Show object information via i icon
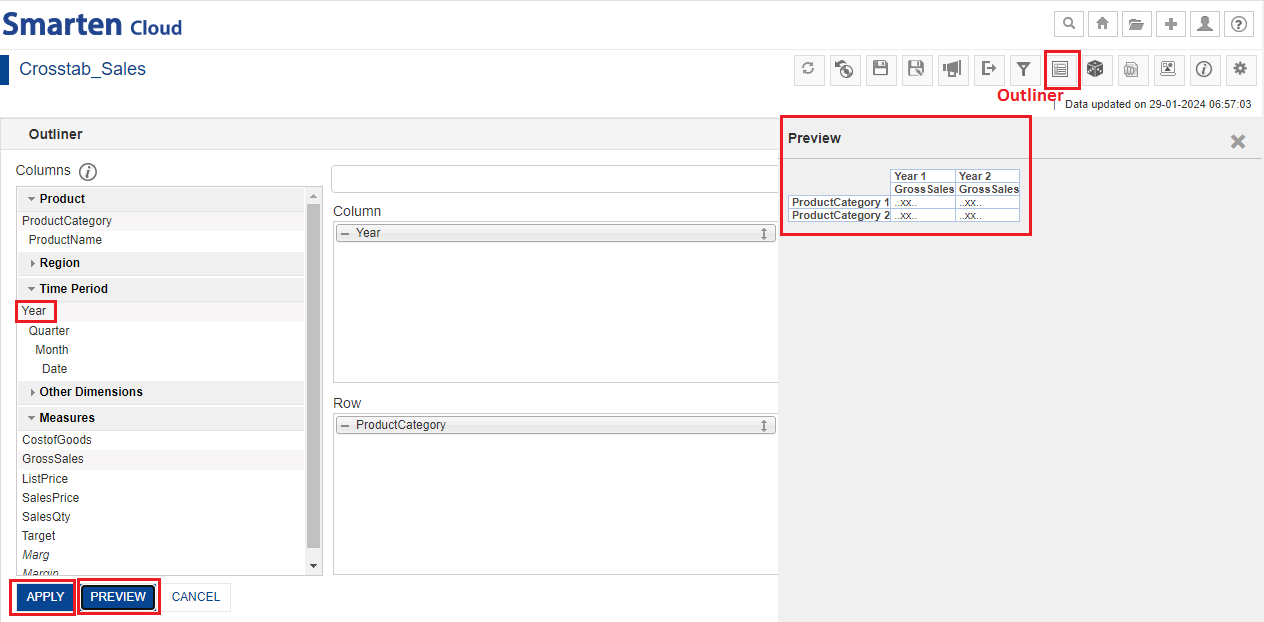The width and height of the screenshot is (1264, 622). (x=1204, y=69)
